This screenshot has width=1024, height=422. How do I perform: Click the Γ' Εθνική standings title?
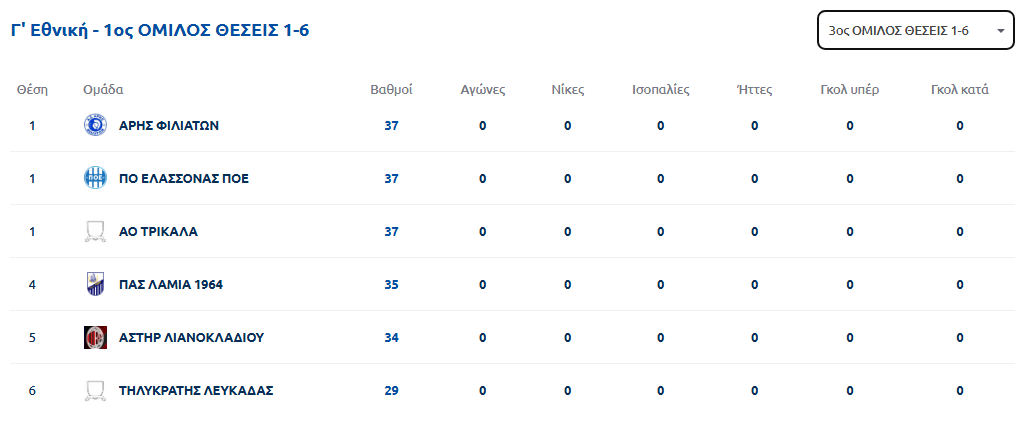(160, 31)
